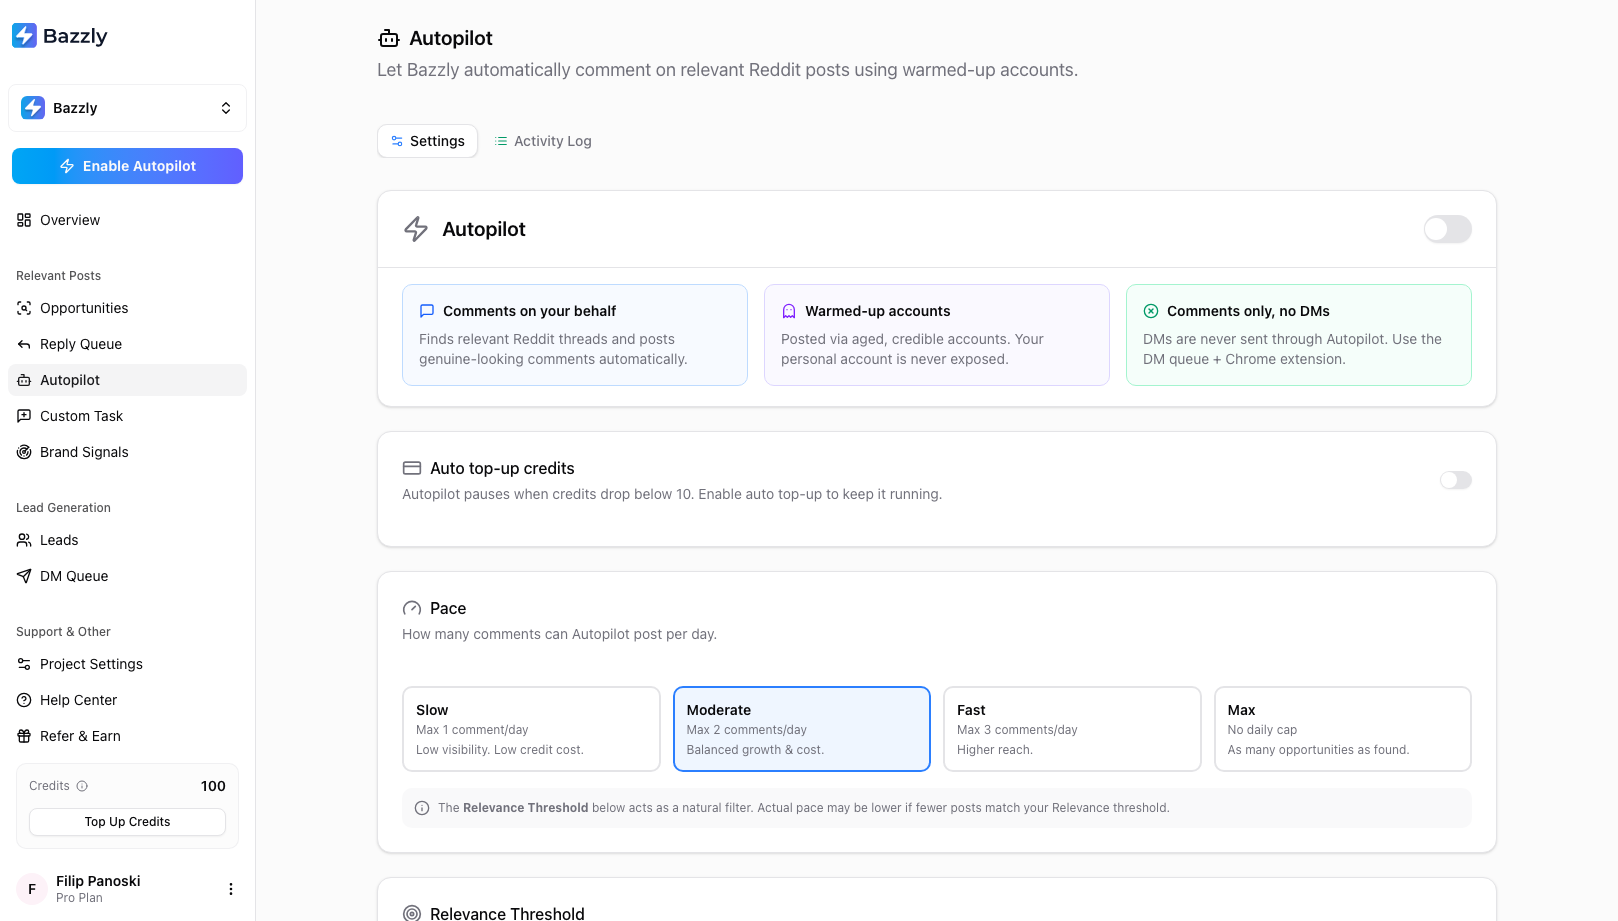Click the 'Lead Generation' section label

pyautogui.click(x=63, y=508)
